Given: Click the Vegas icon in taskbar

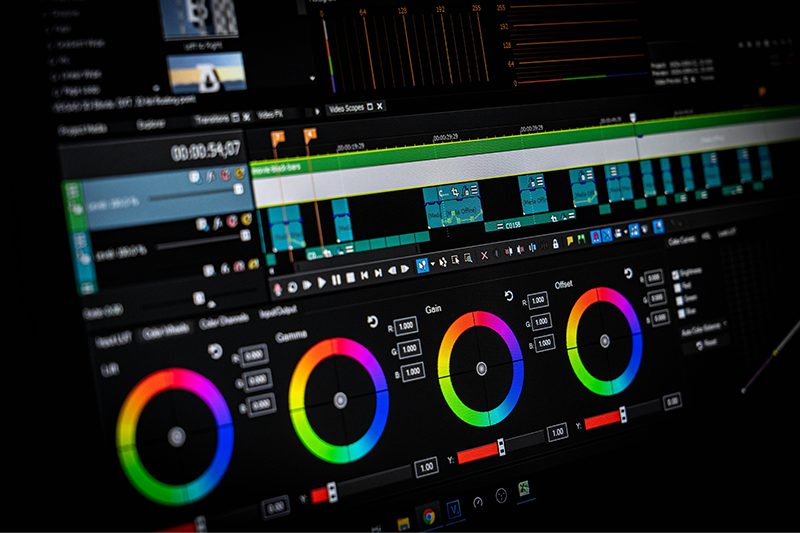Looking at the screenshot, I should click(454, 509).
